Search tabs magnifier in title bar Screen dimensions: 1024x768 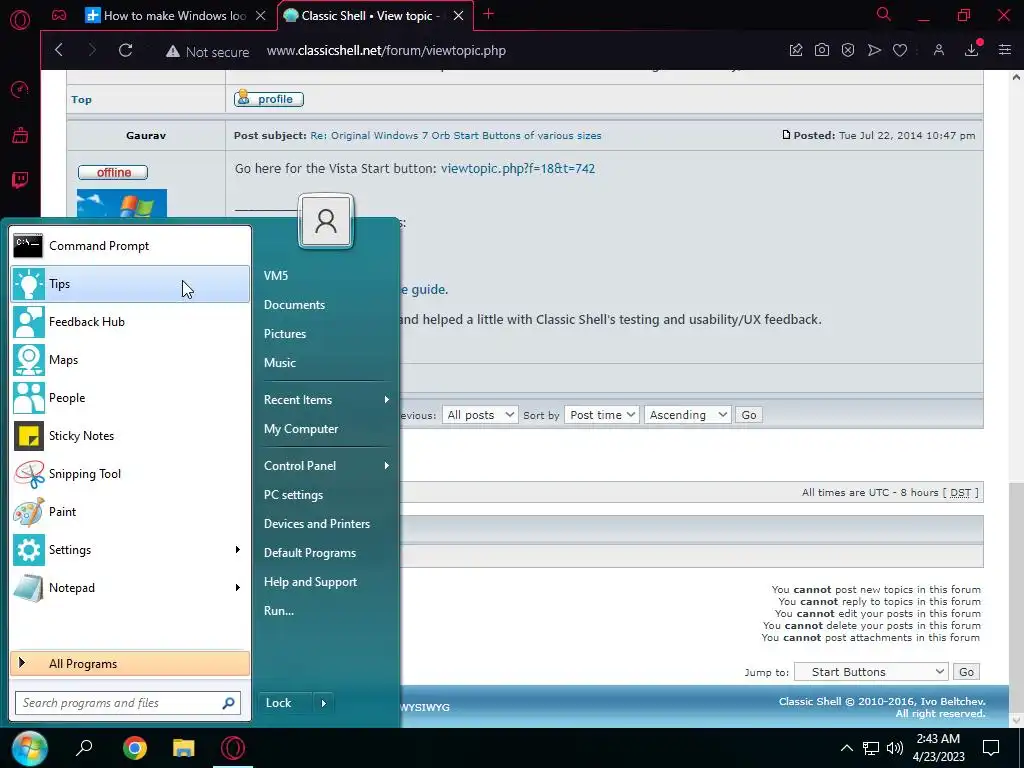tap(883, 14)
